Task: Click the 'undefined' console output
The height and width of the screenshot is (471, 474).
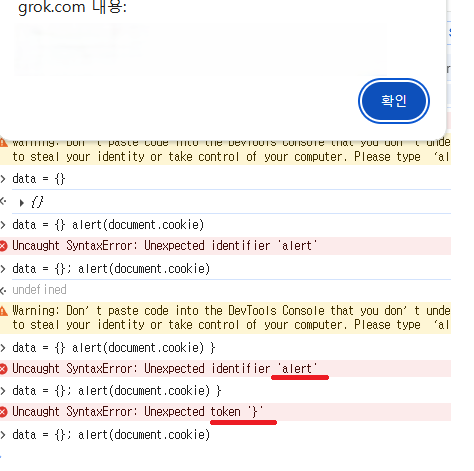Action: (x=39, y=290)
